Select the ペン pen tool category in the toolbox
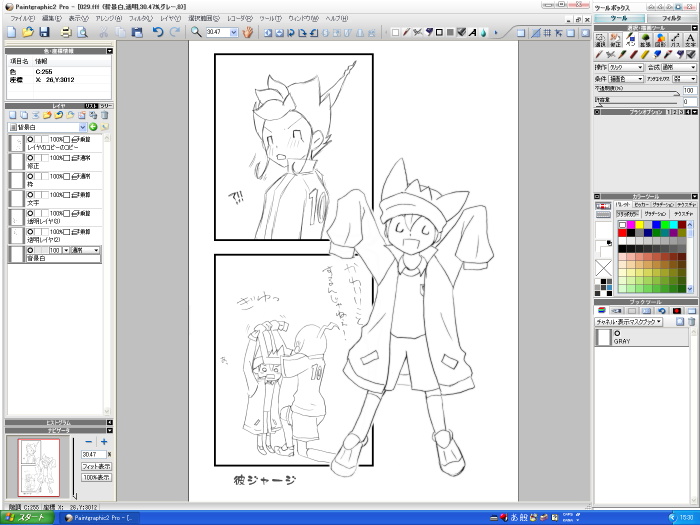700x525 pixels. [630, 40]
